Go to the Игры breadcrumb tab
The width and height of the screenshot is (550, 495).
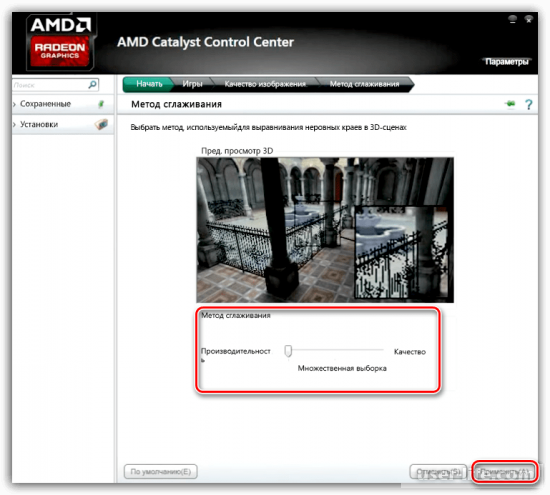click(192, 84)
